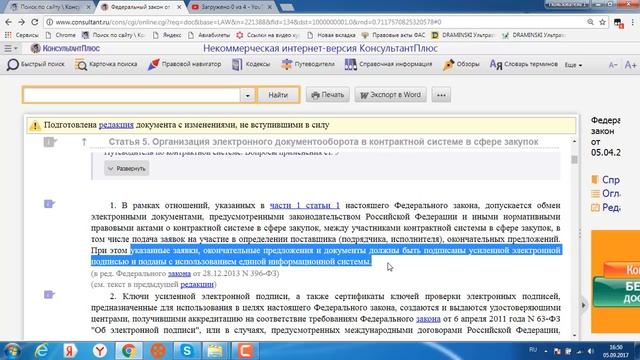Open Сервисы apps bookmark
Image resolution: width=640 pixels, height=360 pixels.
(x=22, y=36)
